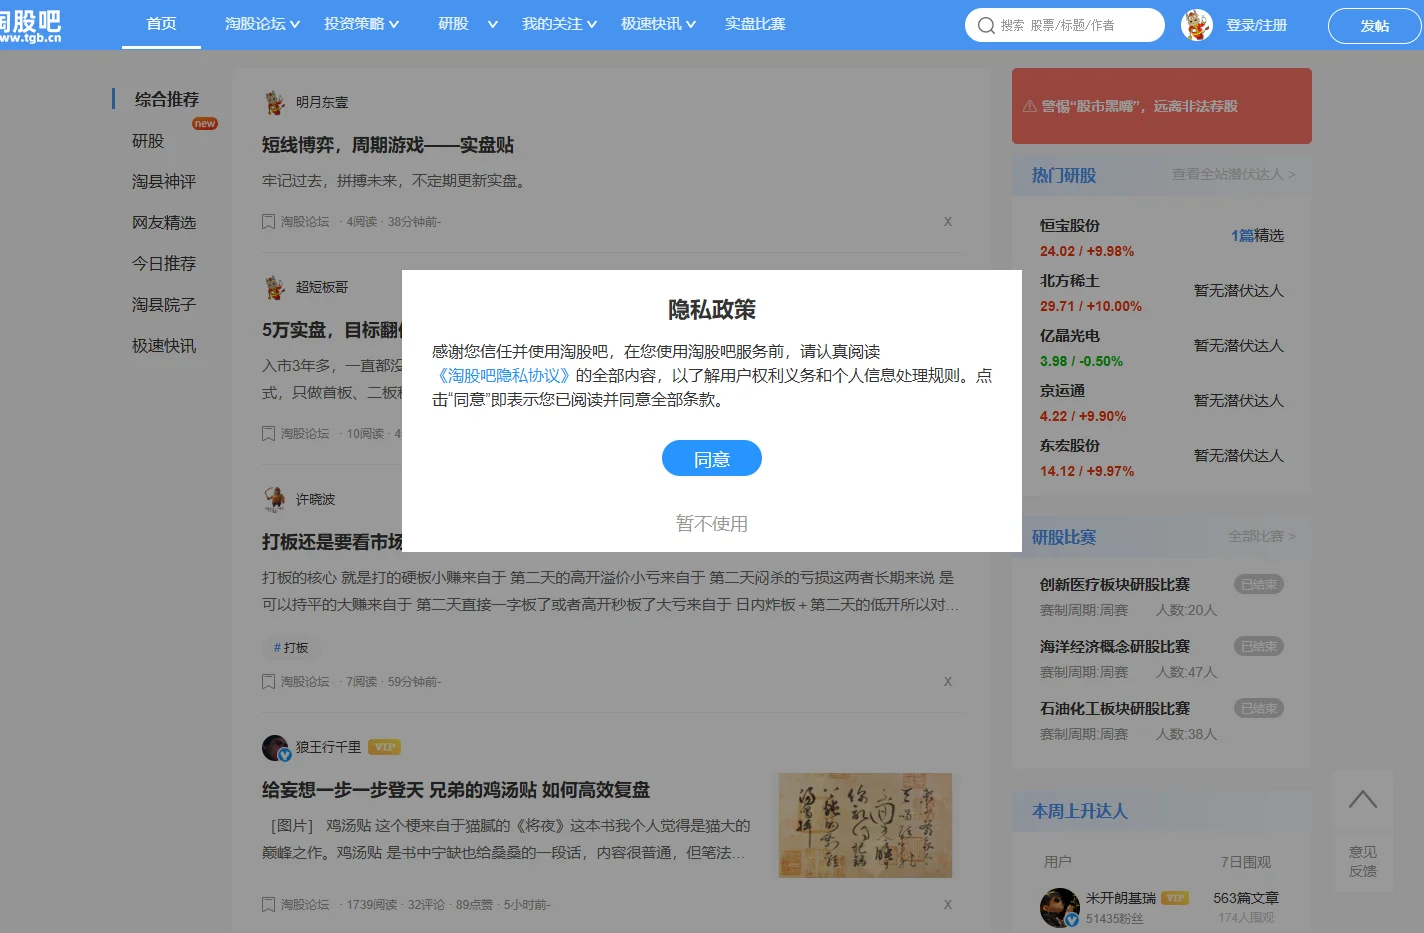Image resolution: width=1424 pixels, height=933 pixels.
Task: Select 淘县院子 in left sidebar
Action: [x=164, y=304]
